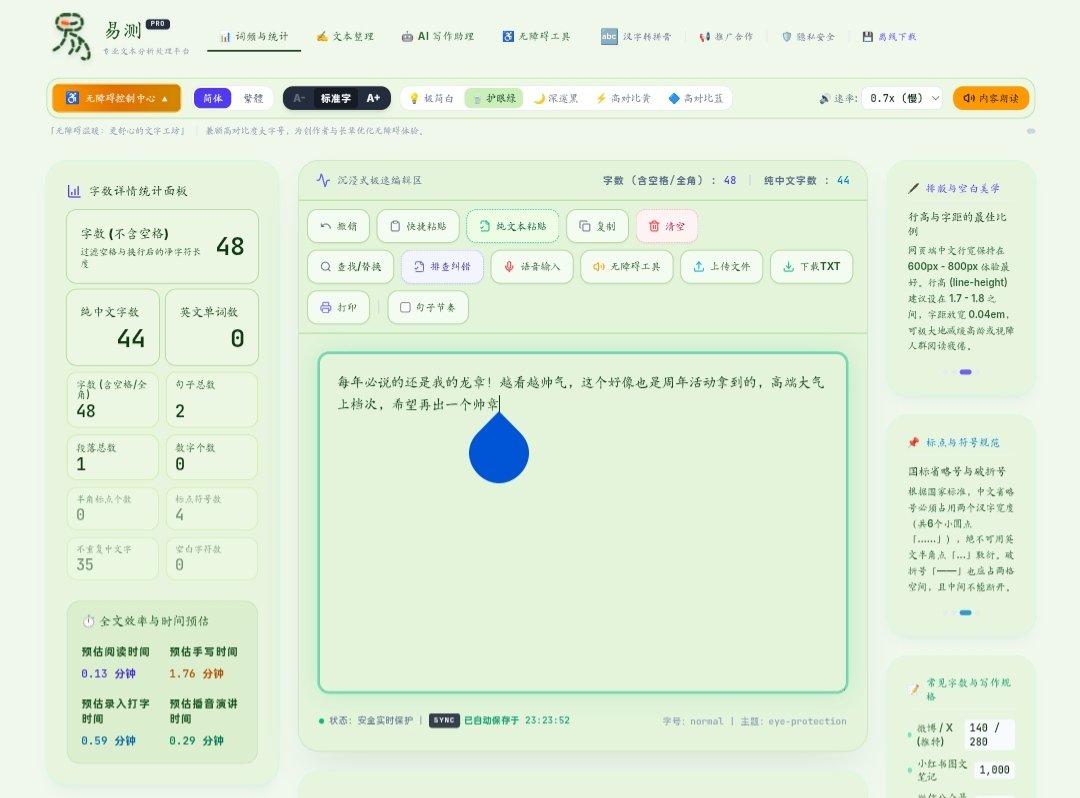The height and width of the screenshot is (798, 1080).
Task: Click the 已自动保存于 23:23:52 status text
Action: tap(517, 720)
